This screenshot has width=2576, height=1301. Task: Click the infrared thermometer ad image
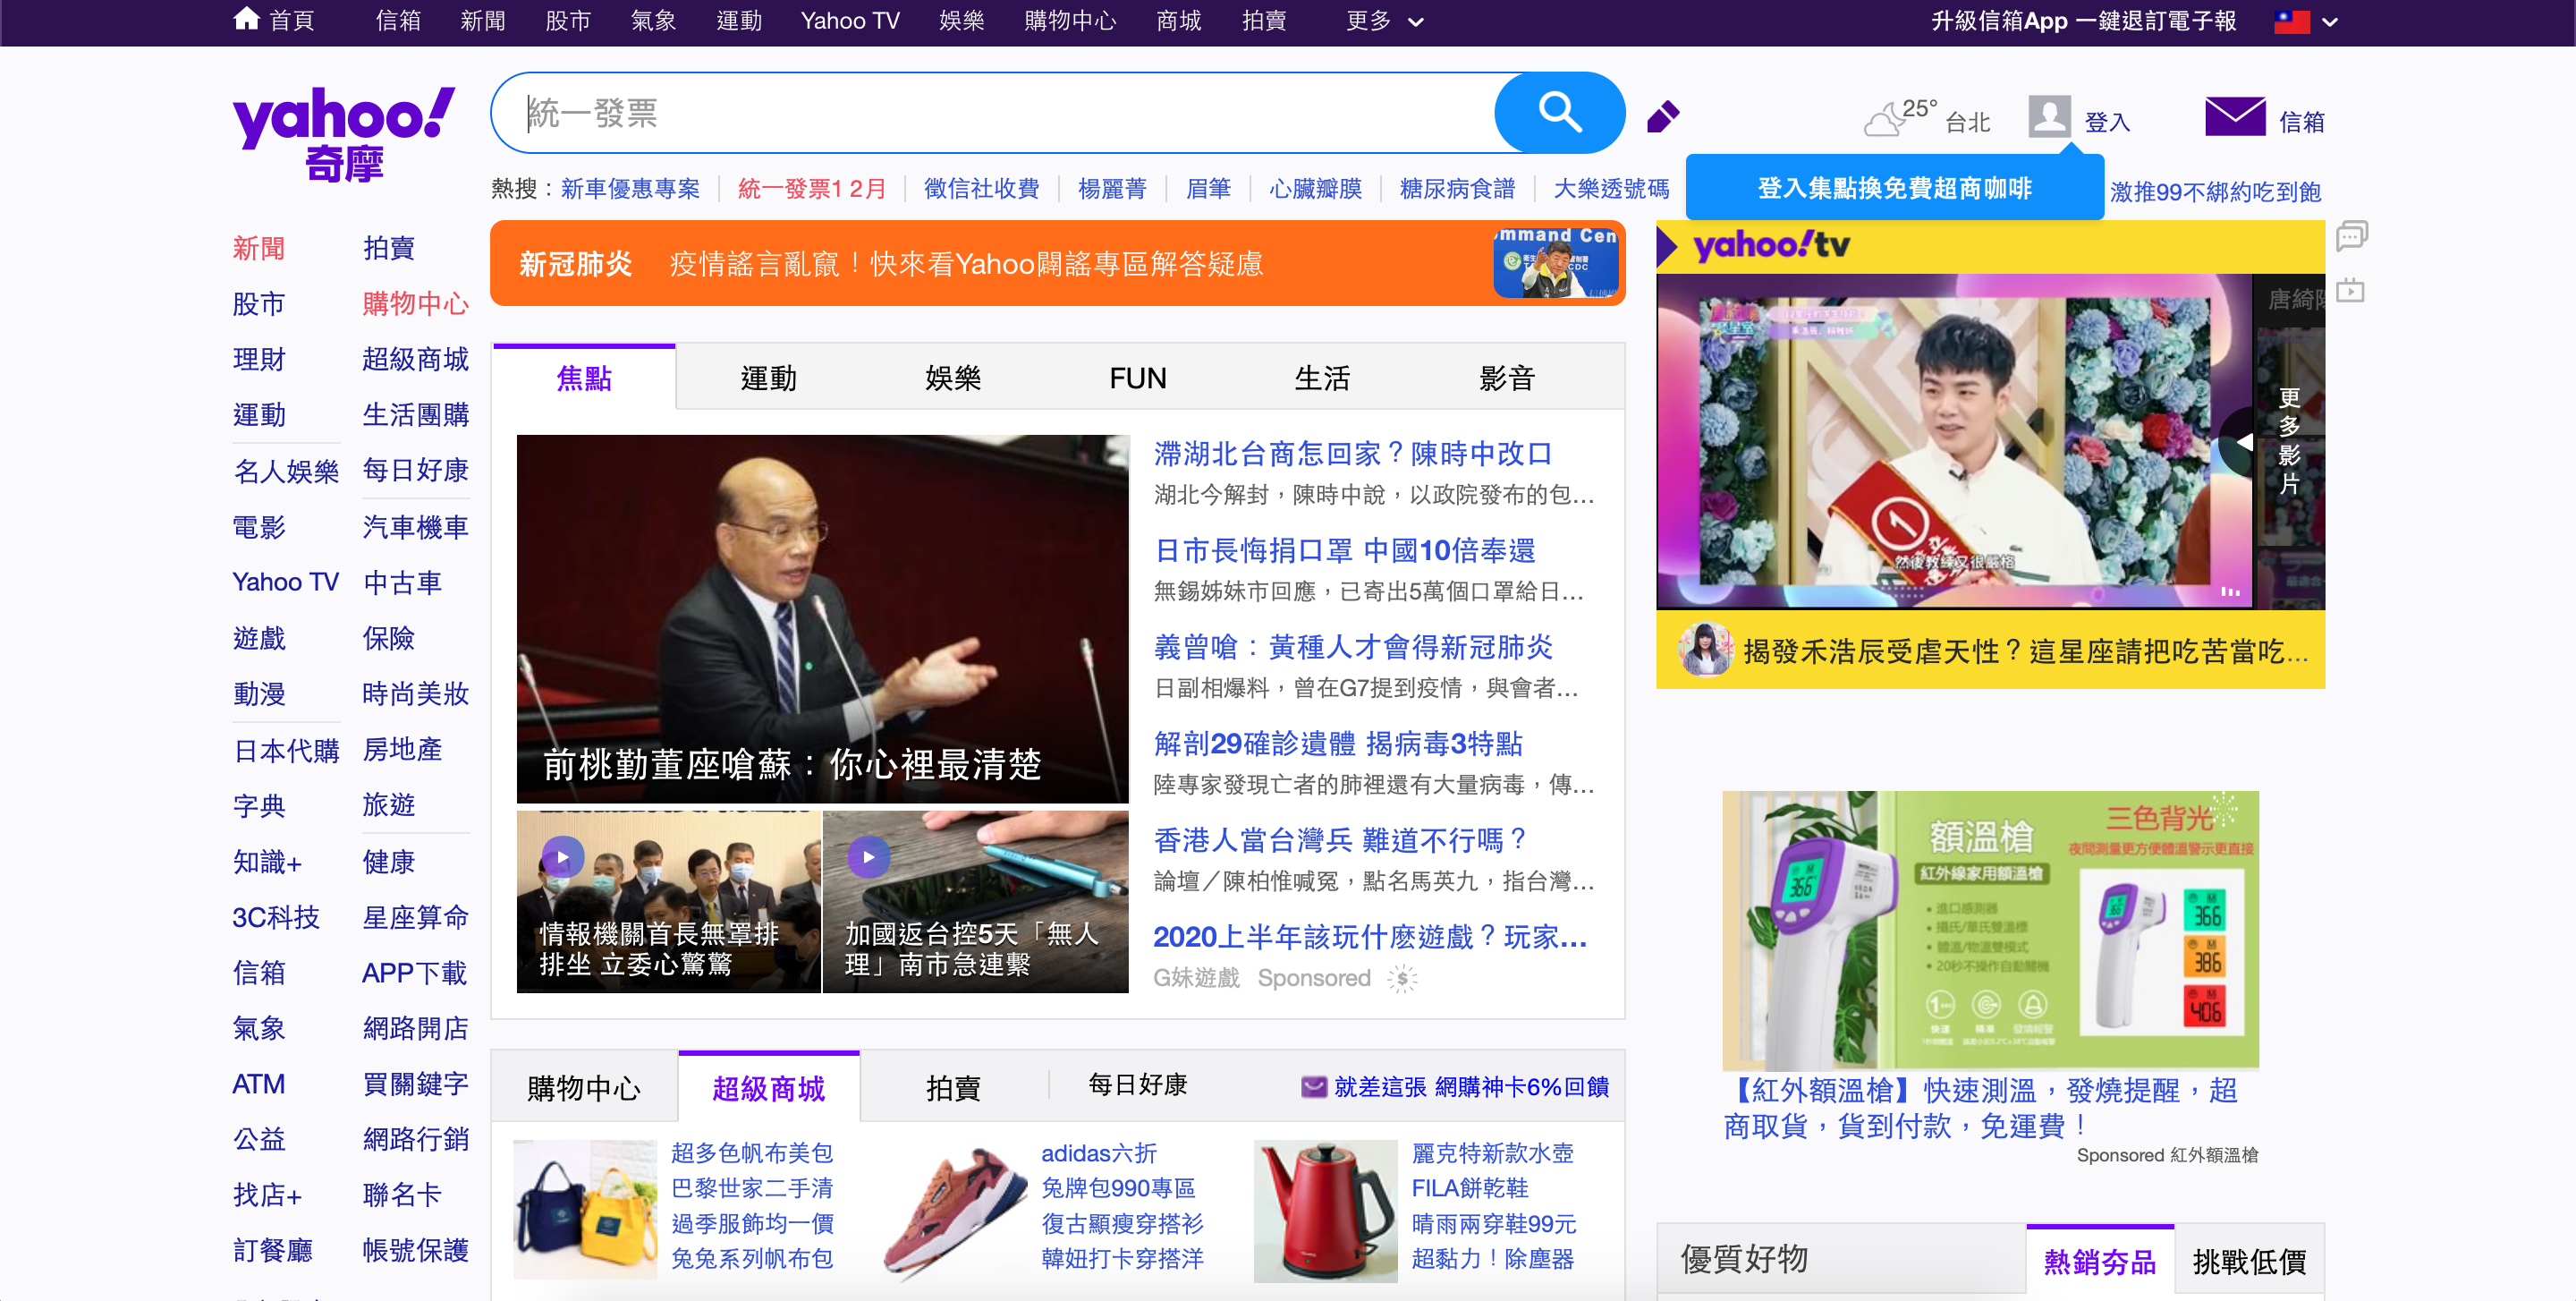point(1990,929)
